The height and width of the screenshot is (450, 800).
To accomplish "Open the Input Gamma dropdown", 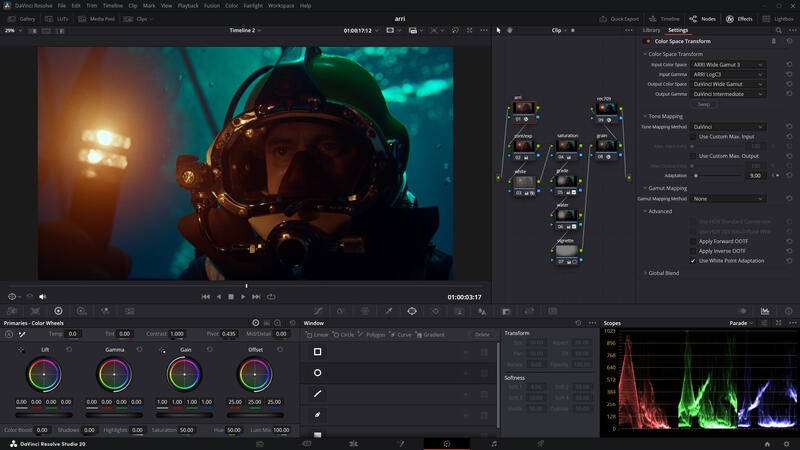I will point(728,74).
